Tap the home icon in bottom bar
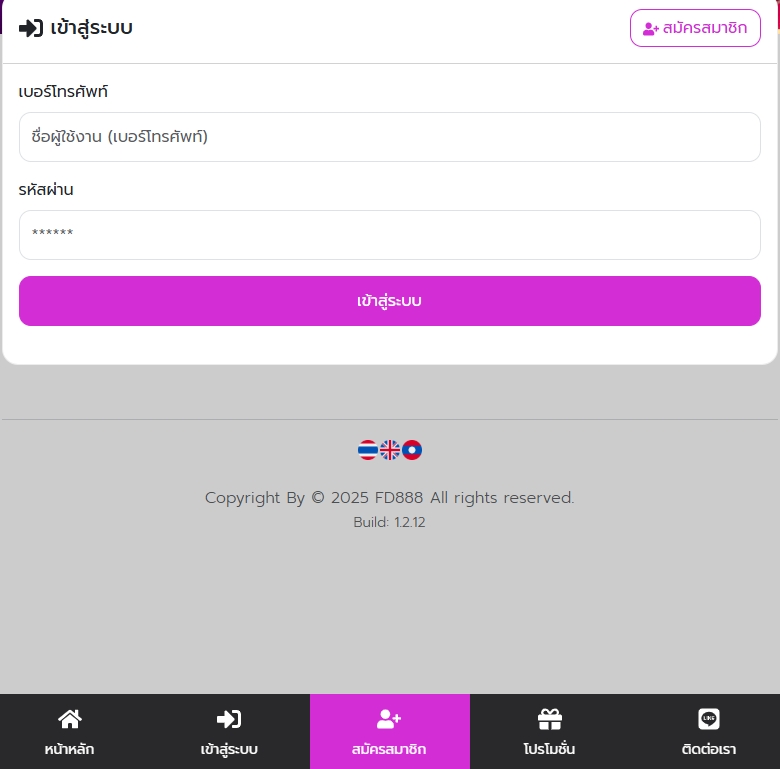 click(x=70, y=719)
